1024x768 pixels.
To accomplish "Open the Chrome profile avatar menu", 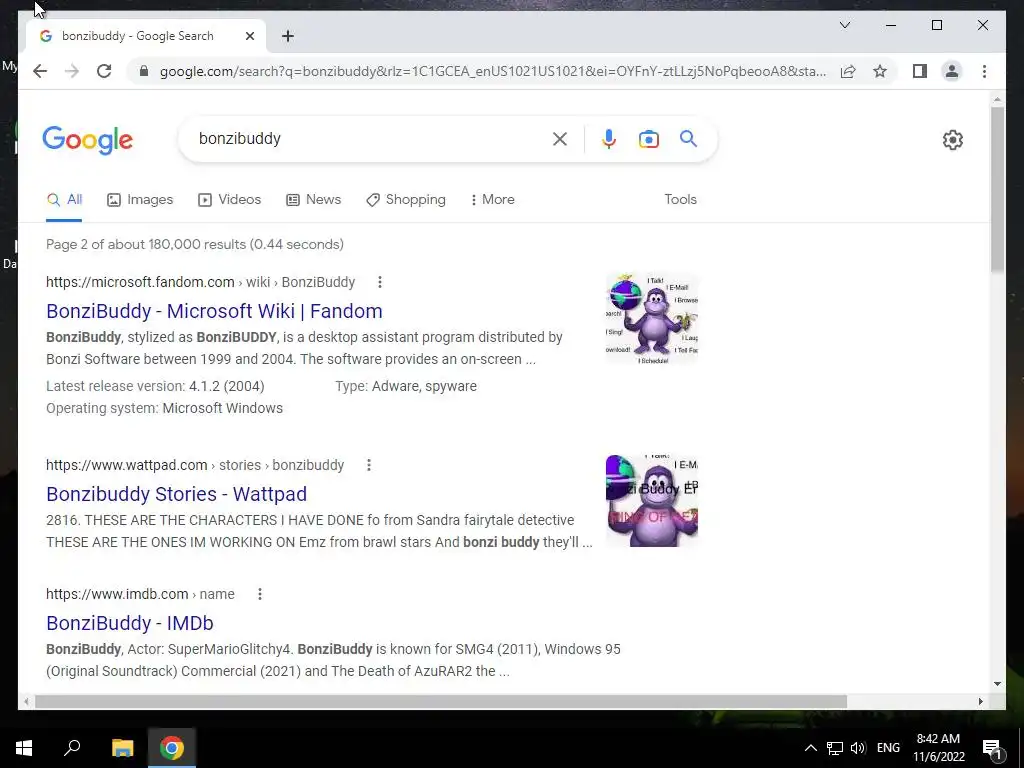I will [952, 71].
